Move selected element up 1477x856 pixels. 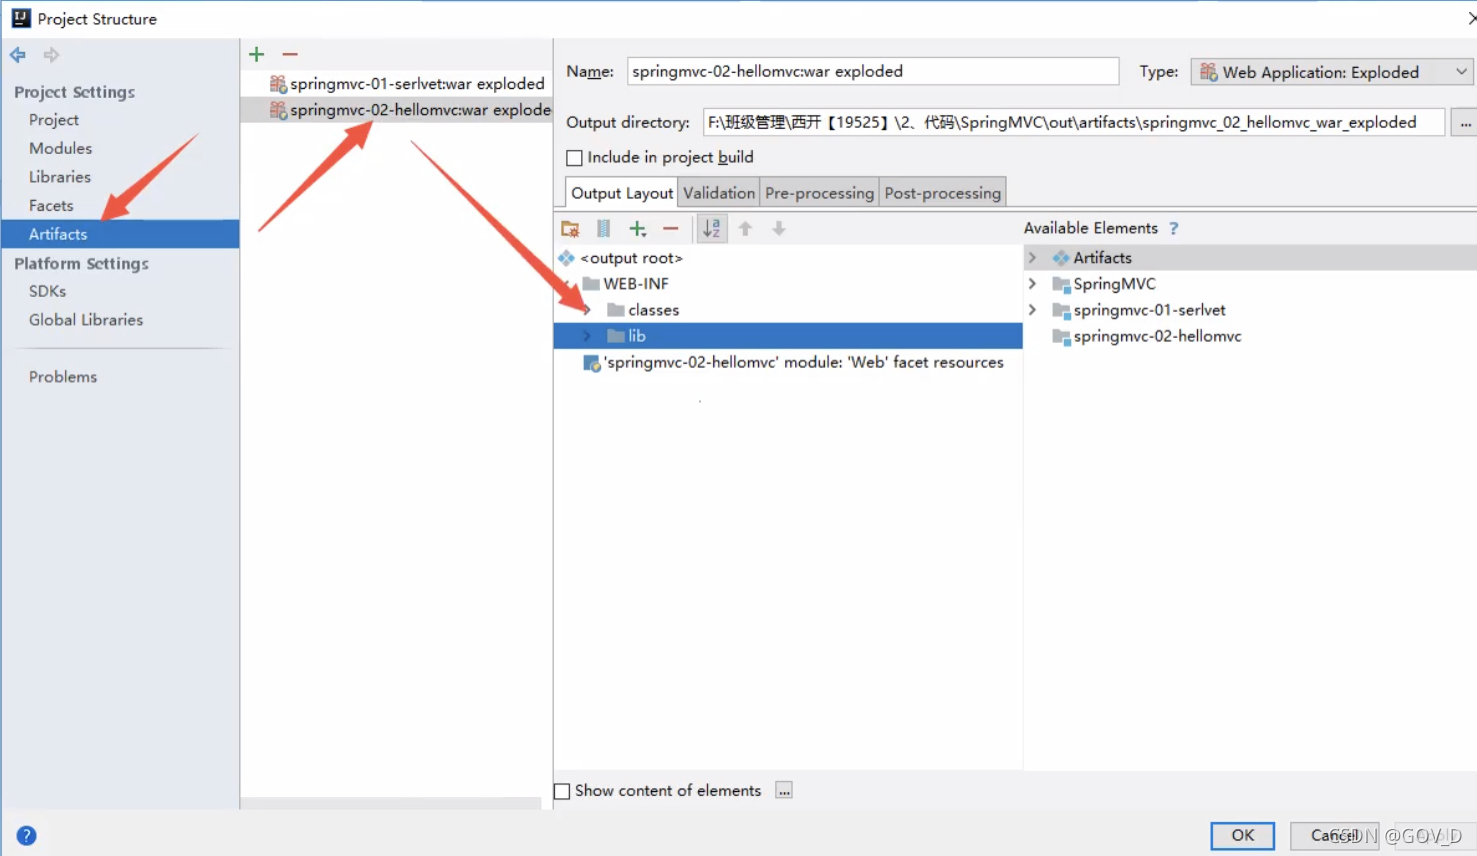(x=745, y=229)
